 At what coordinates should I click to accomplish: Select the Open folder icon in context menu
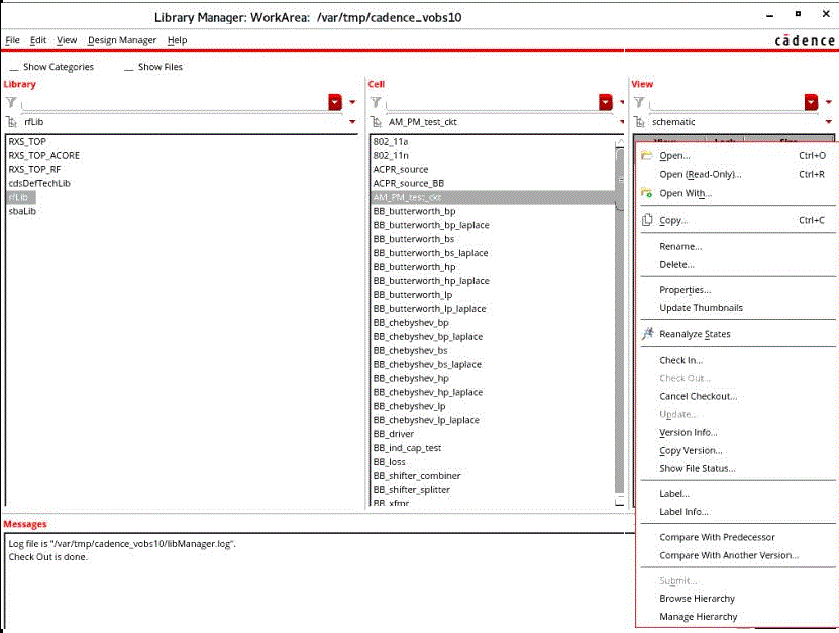point(646,155)
